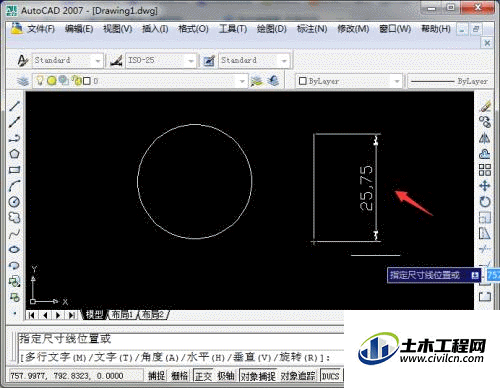Image resolution: width=500 pixels, height=388 pixels.
Task: Select the Polygon draw tool
Action: pyautogui.click(x=14, y=154)
